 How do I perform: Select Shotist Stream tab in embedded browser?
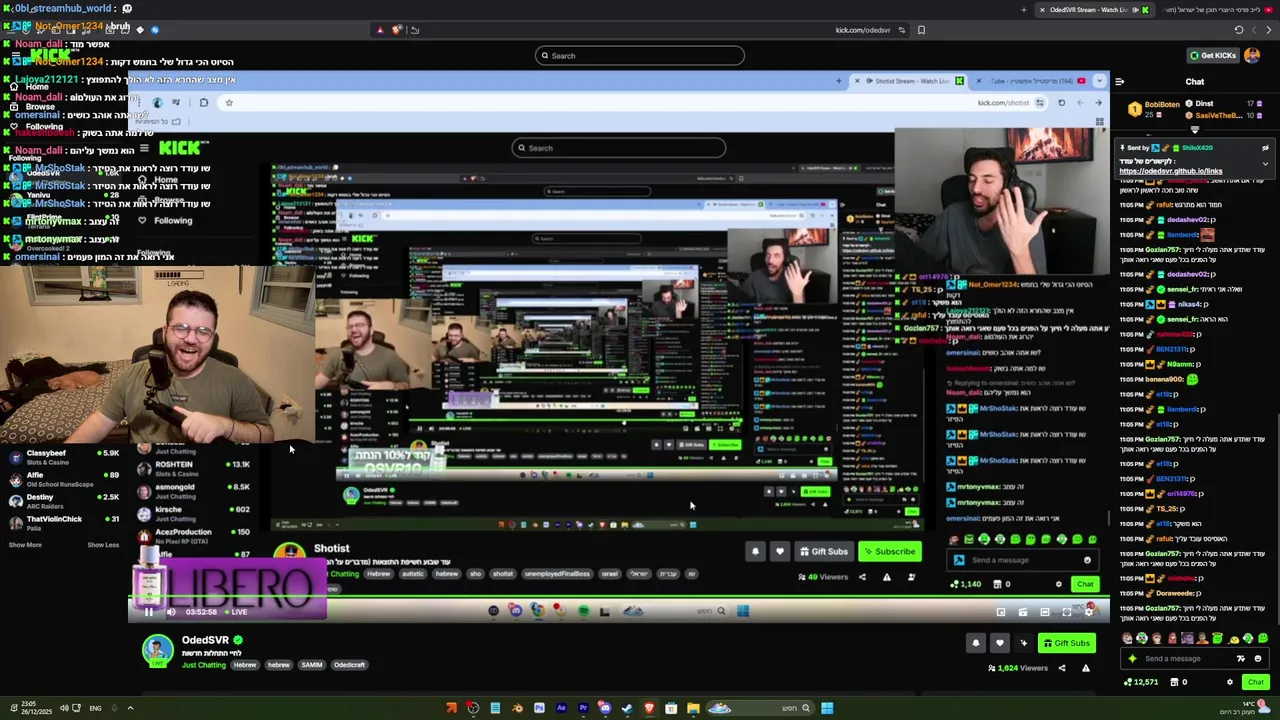tap(908, 81)
